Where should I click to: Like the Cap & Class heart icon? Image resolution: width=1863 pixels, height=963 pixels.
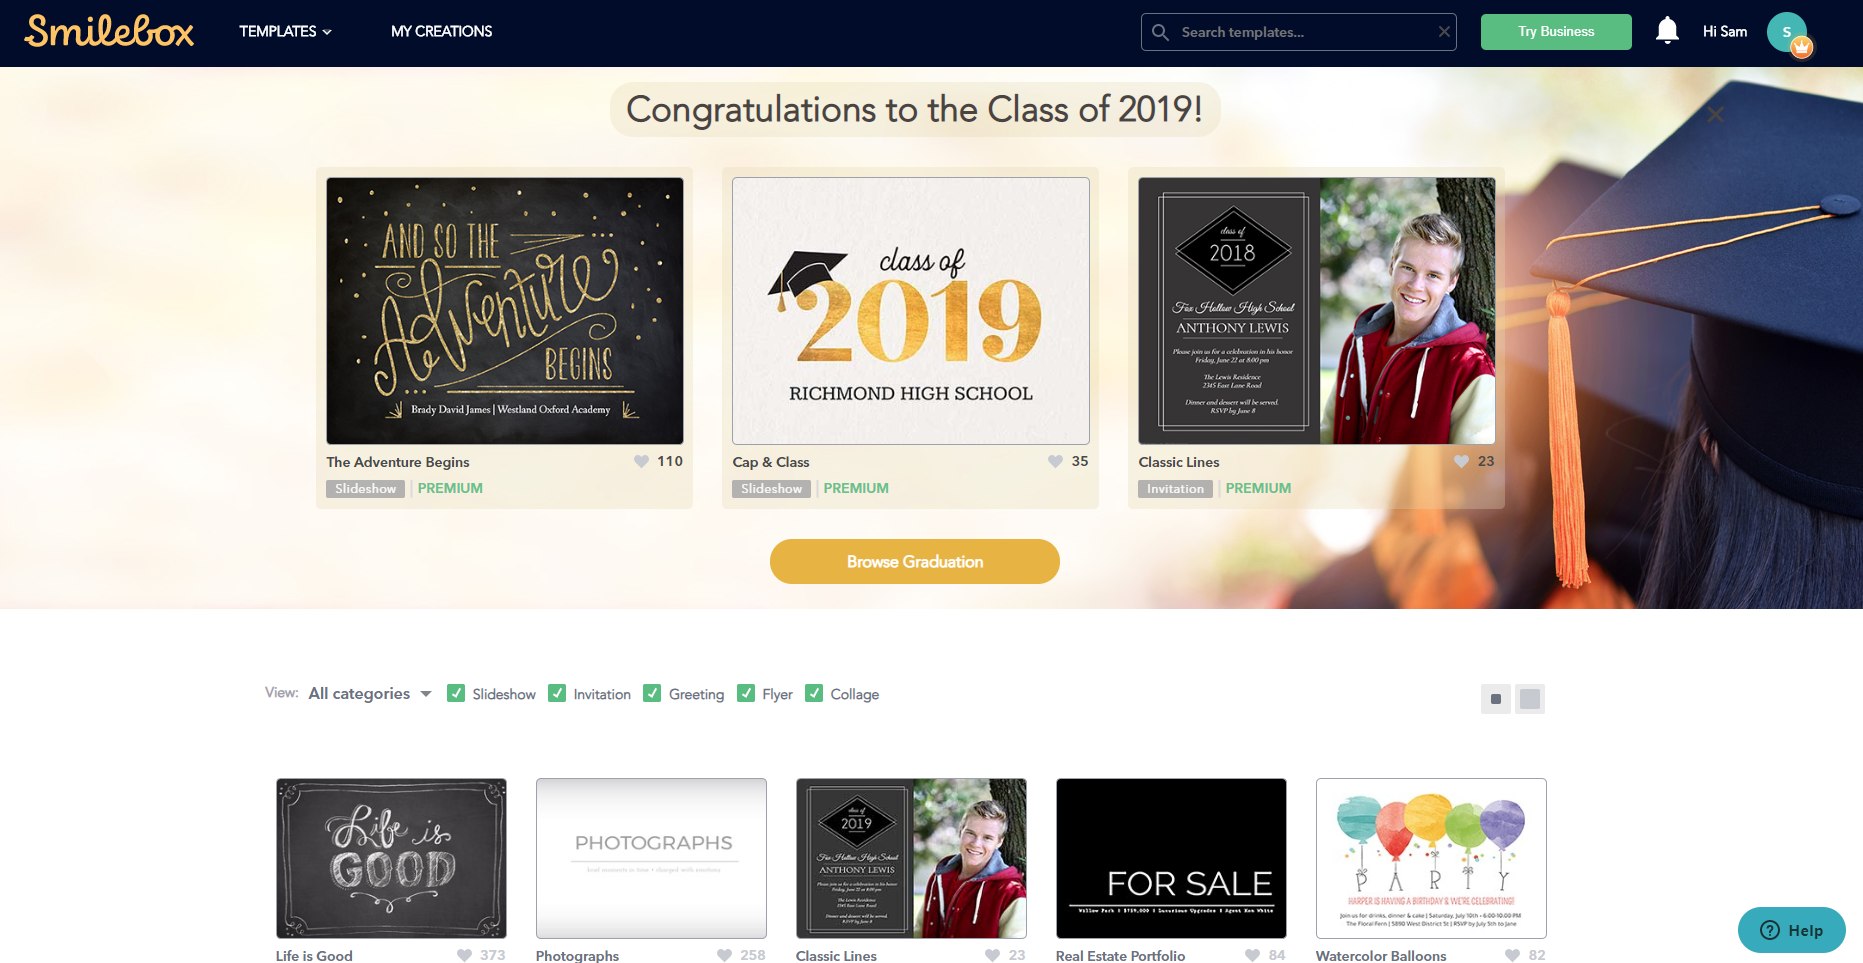click(1055, 461)
